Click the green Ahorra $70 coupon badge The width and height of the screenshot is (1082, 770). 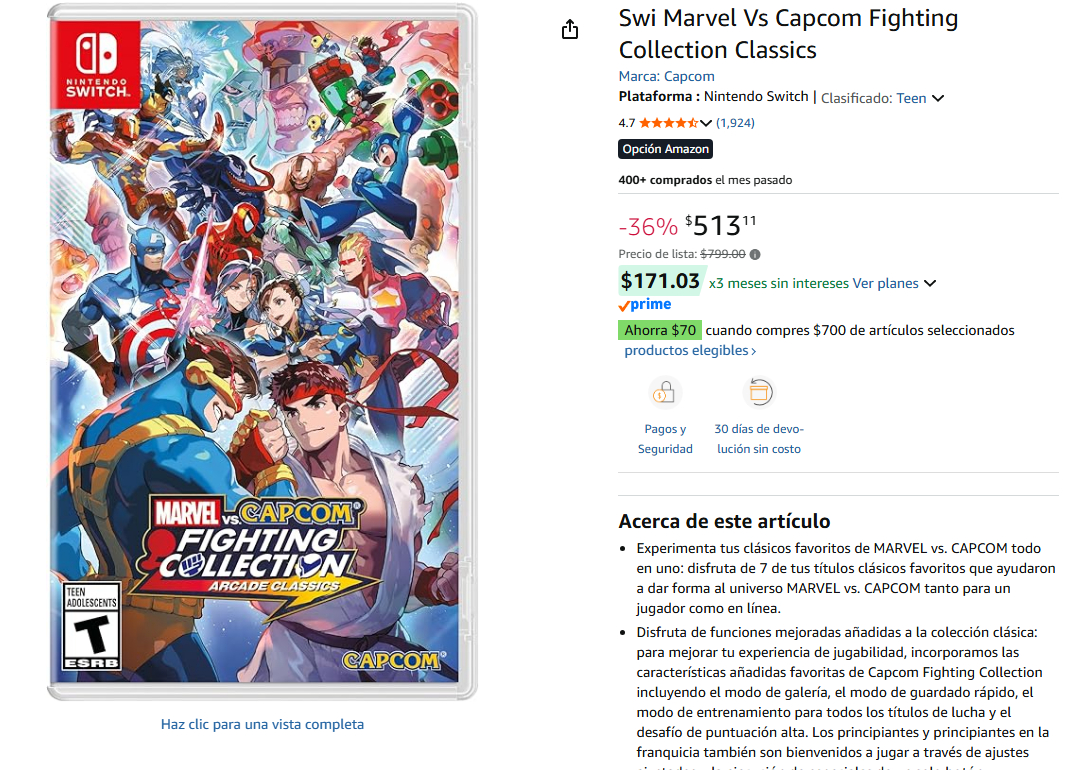660,330
